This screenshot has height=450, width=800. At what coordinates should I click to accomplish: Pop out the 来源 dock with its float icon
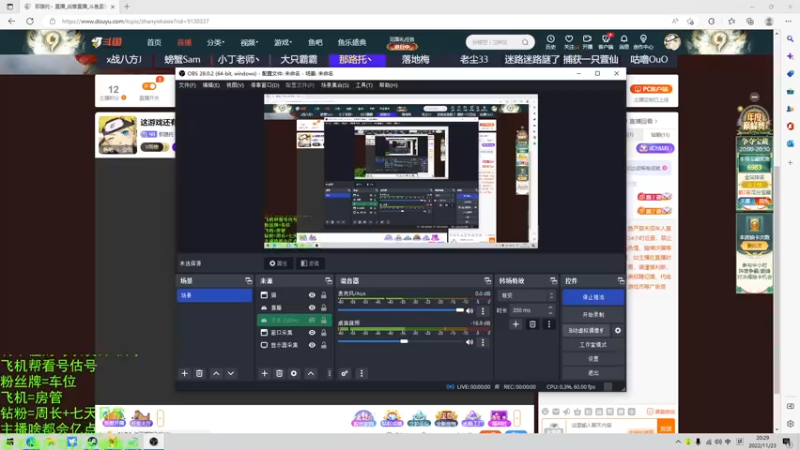[328, 281]
